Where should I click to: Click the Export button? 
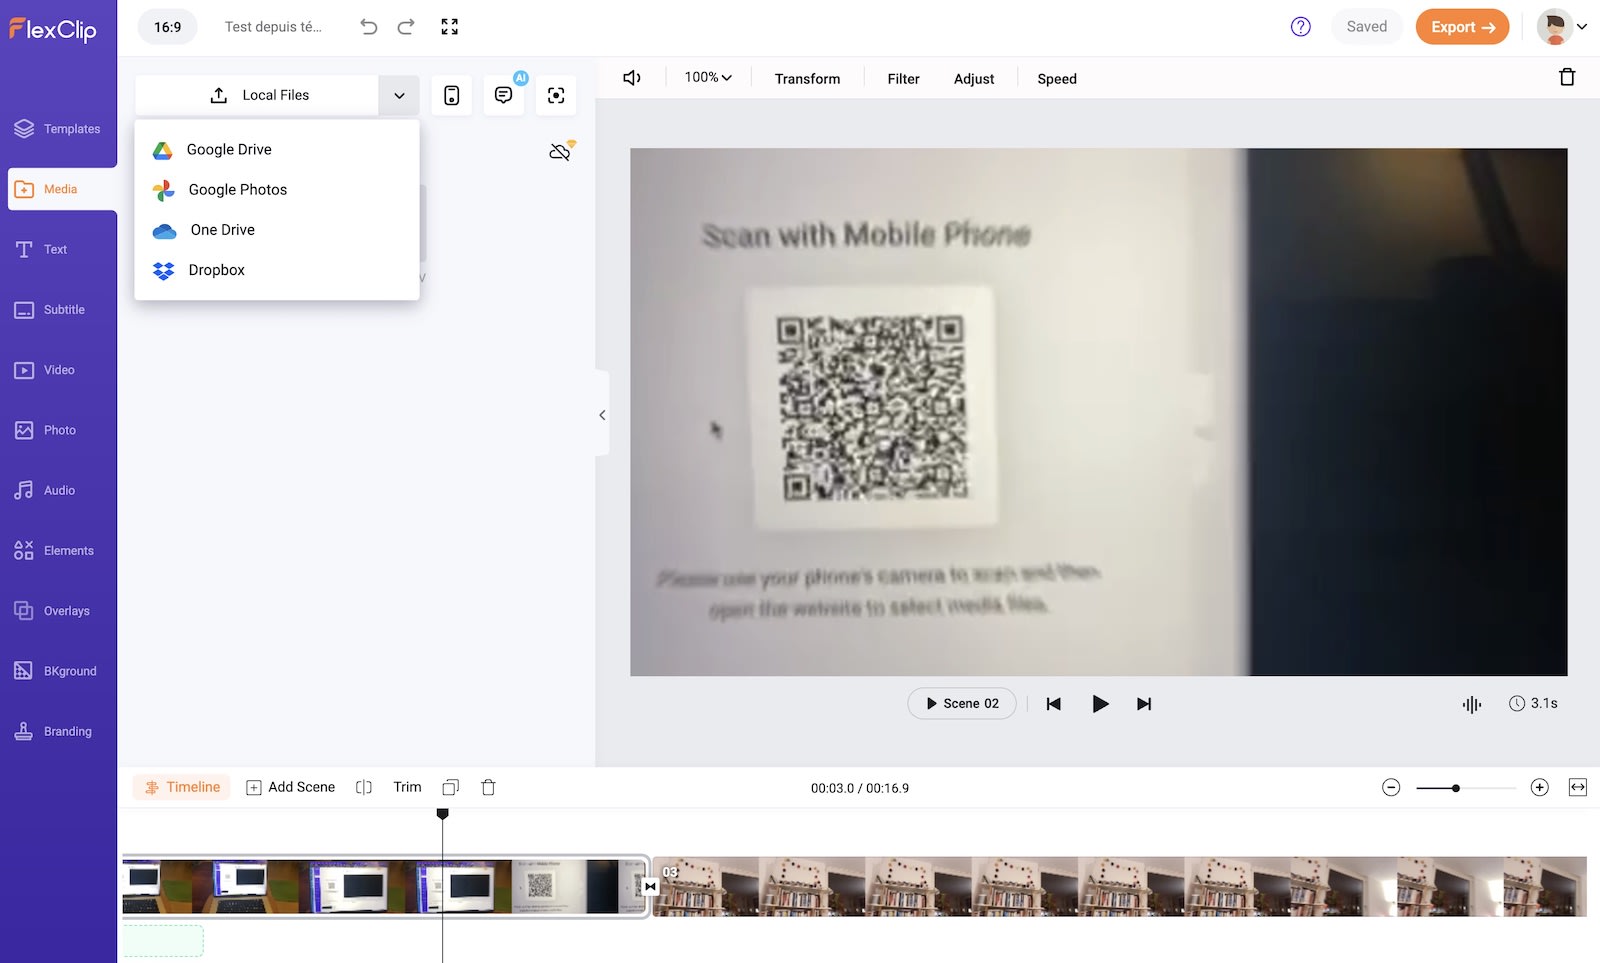[x=1462, y=27]
